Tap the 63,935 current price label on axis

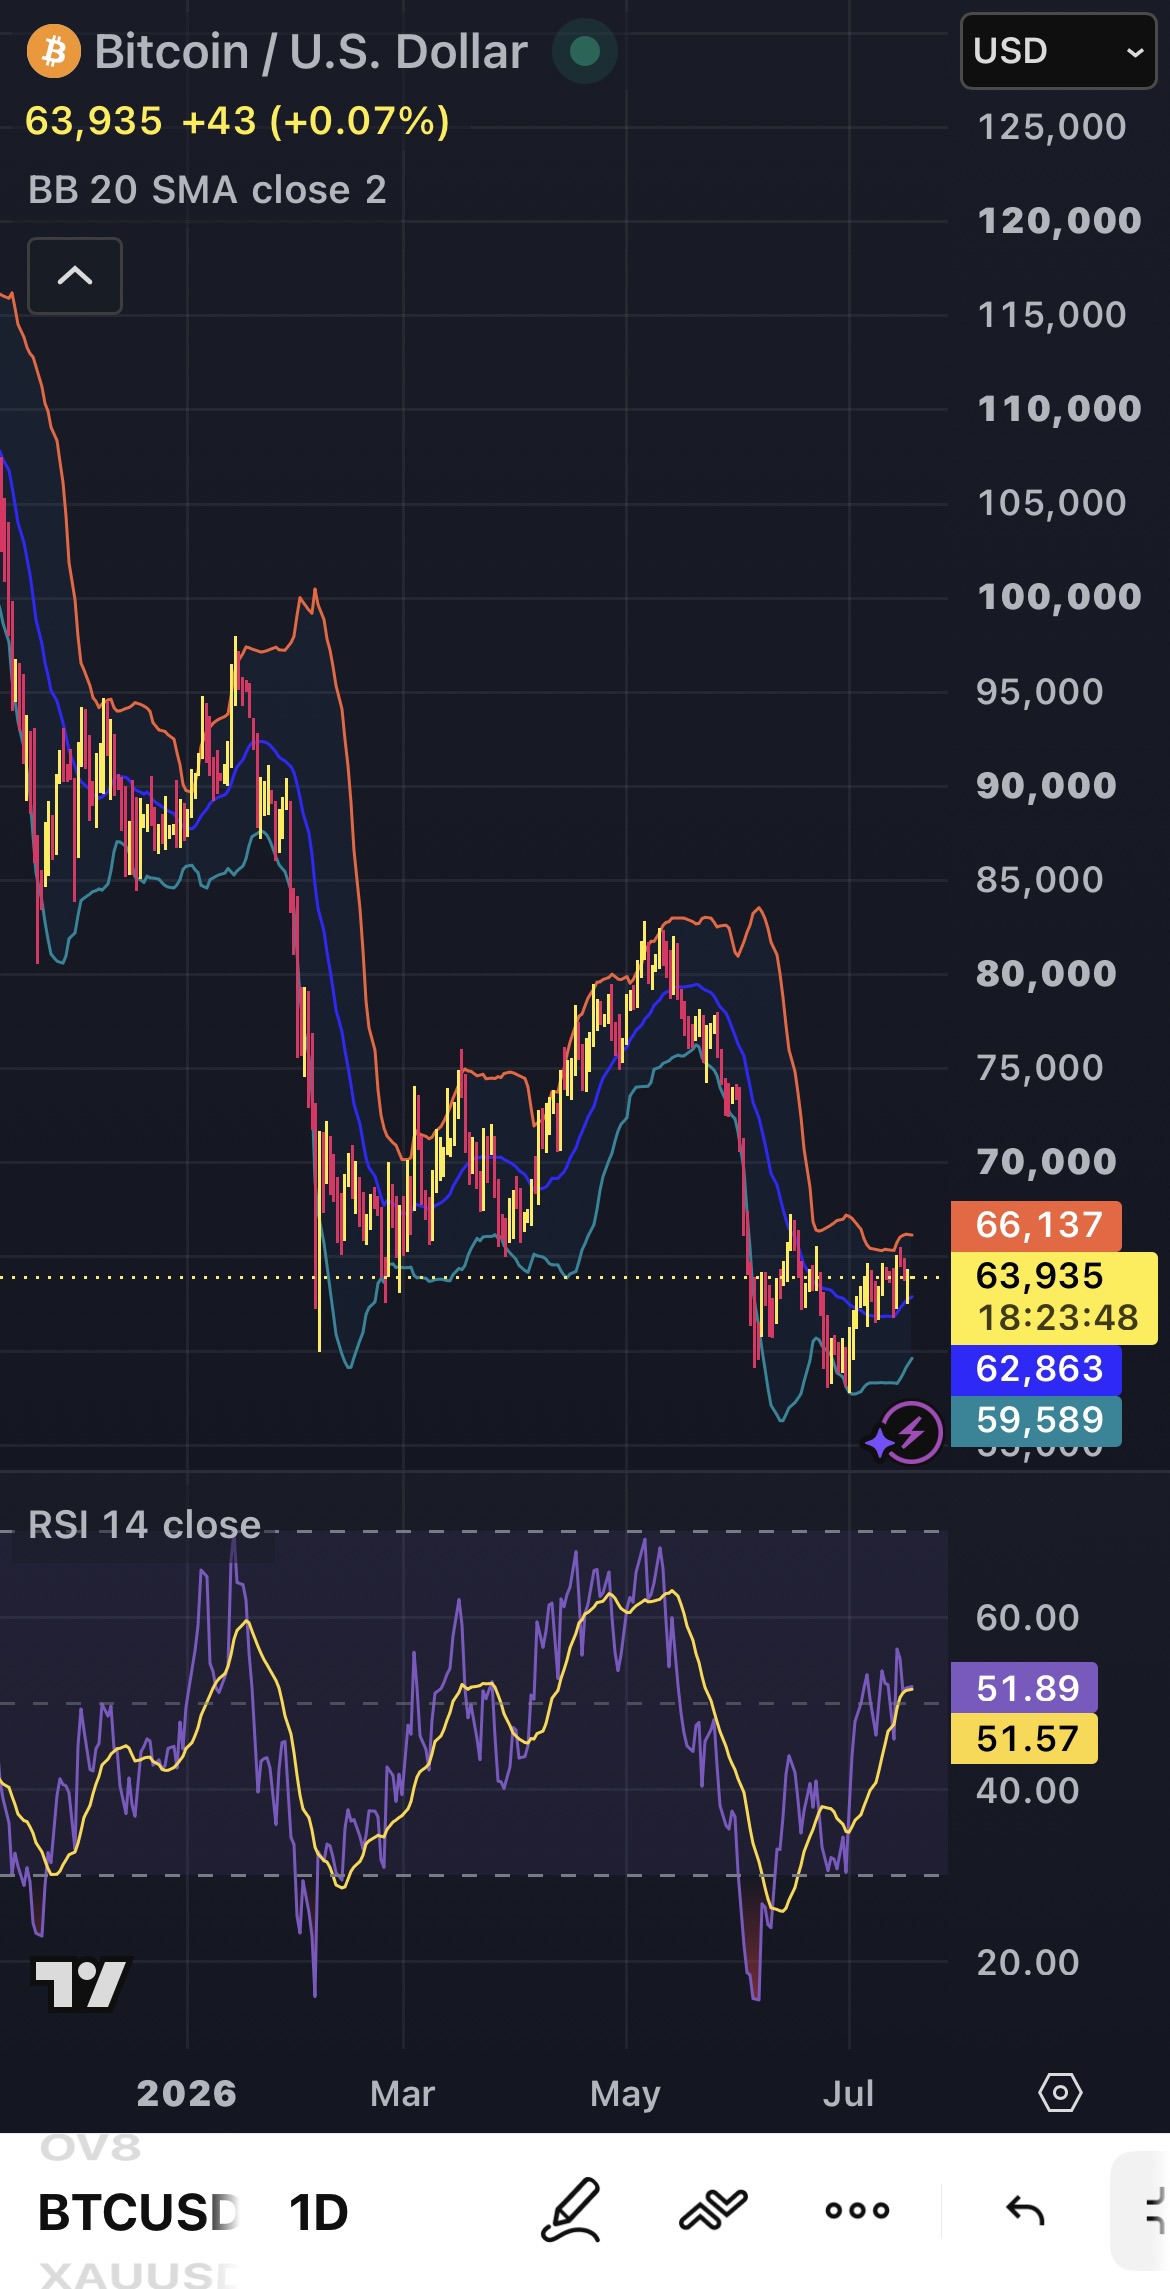(1054, 1297)
